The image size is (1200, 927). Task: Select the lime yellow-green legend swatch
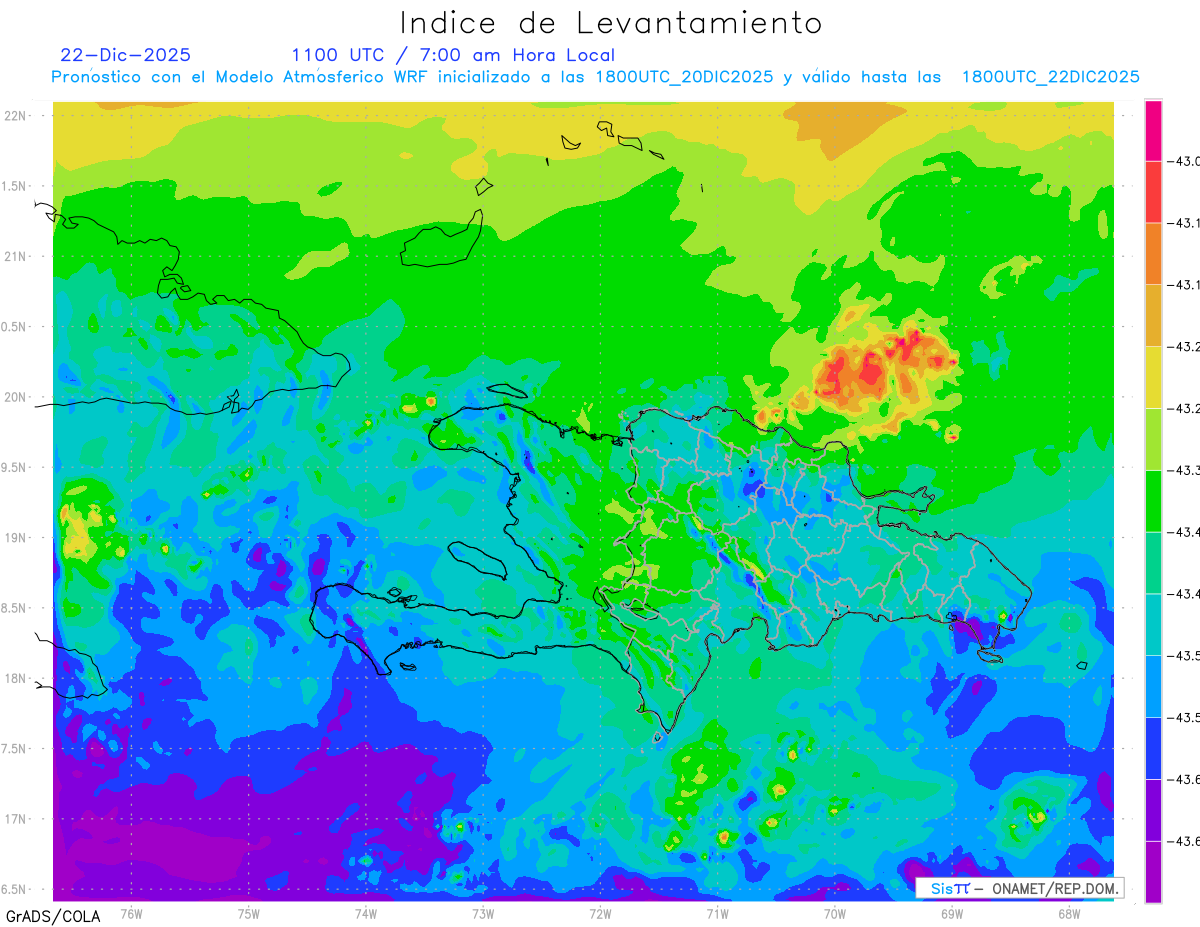(x=1153, y=439)
